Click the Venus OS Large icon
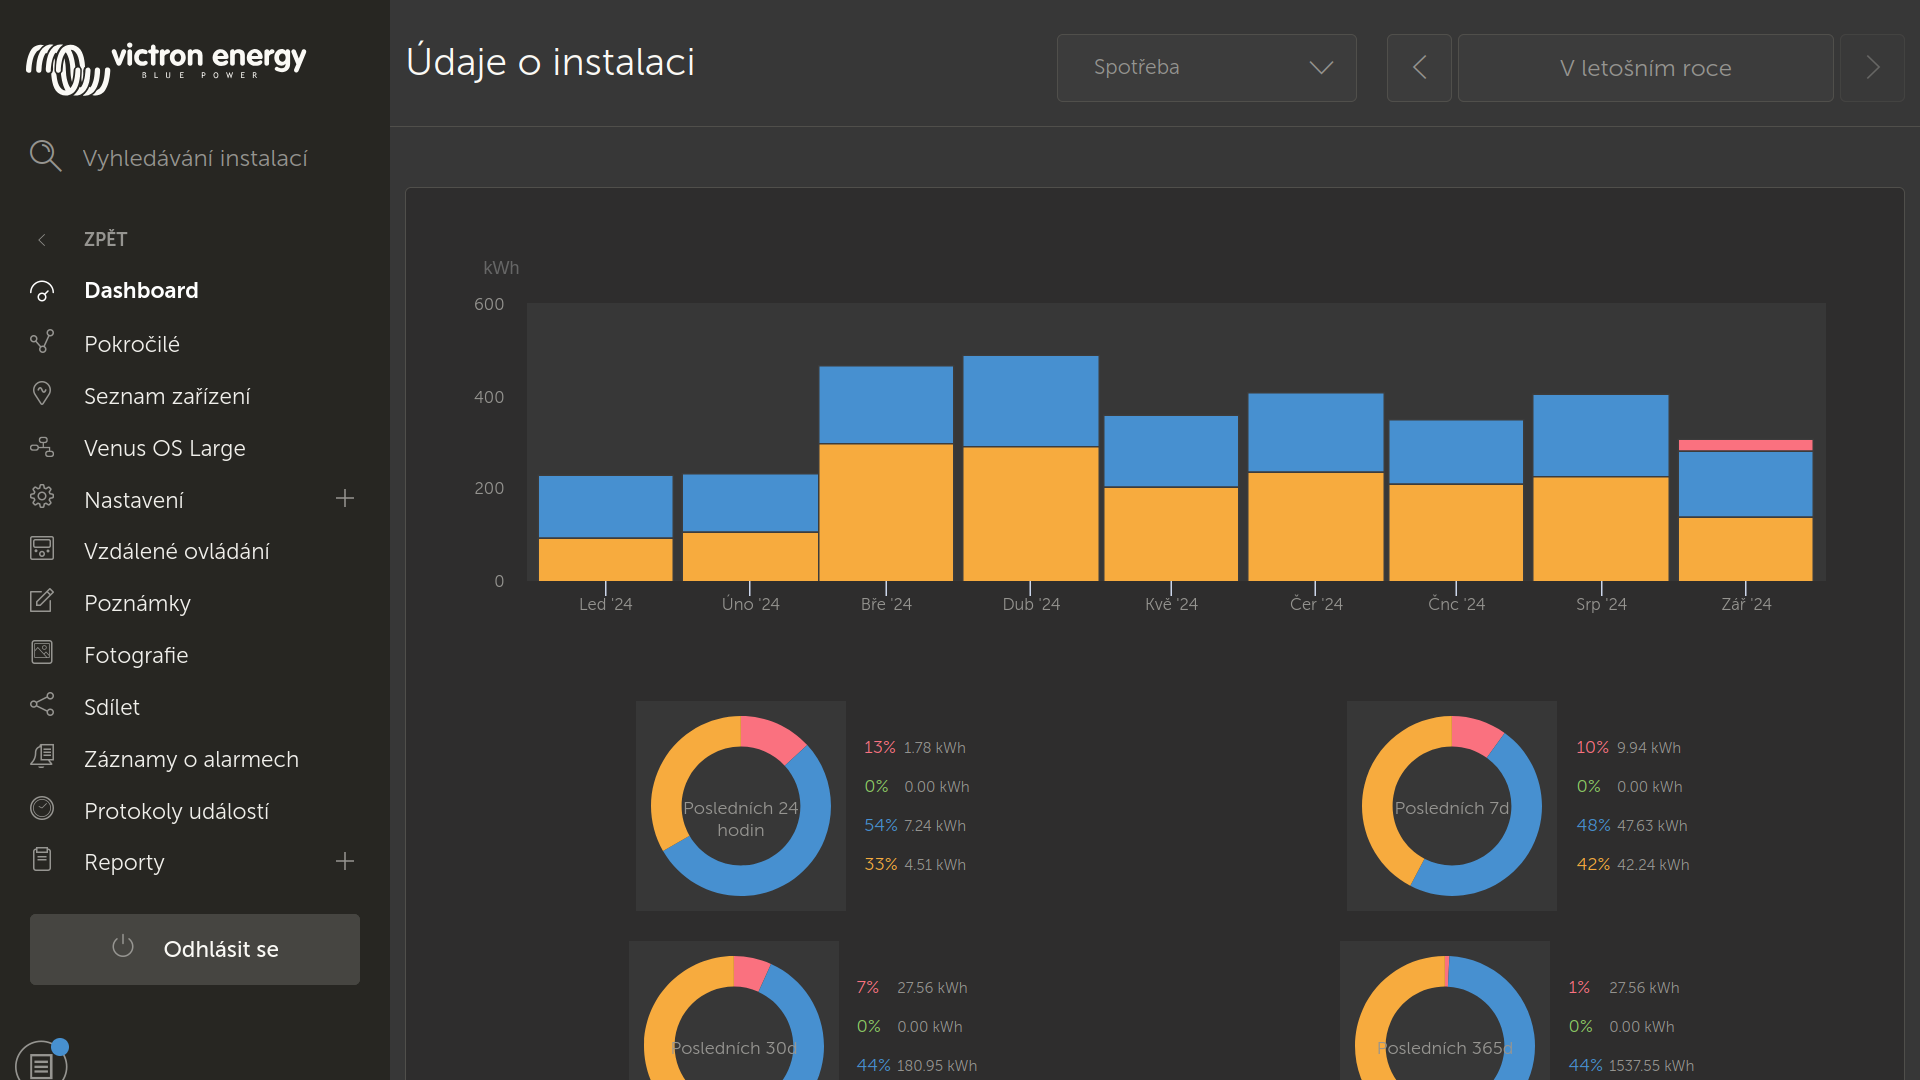 tap(42, 447)
